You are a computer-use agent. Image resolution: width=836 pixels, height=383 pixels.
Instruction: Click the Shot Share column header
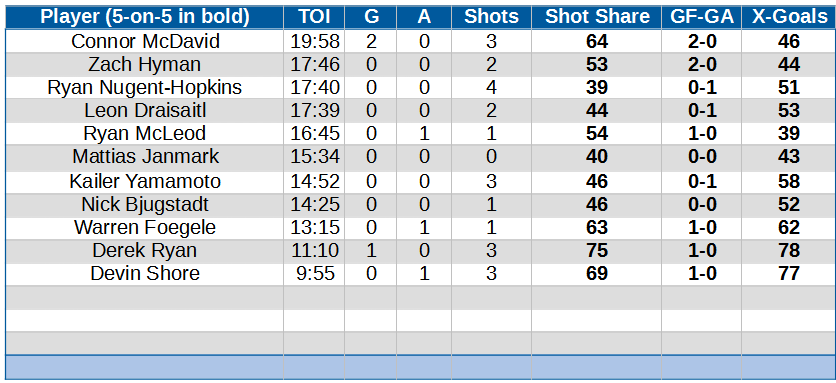597,17
